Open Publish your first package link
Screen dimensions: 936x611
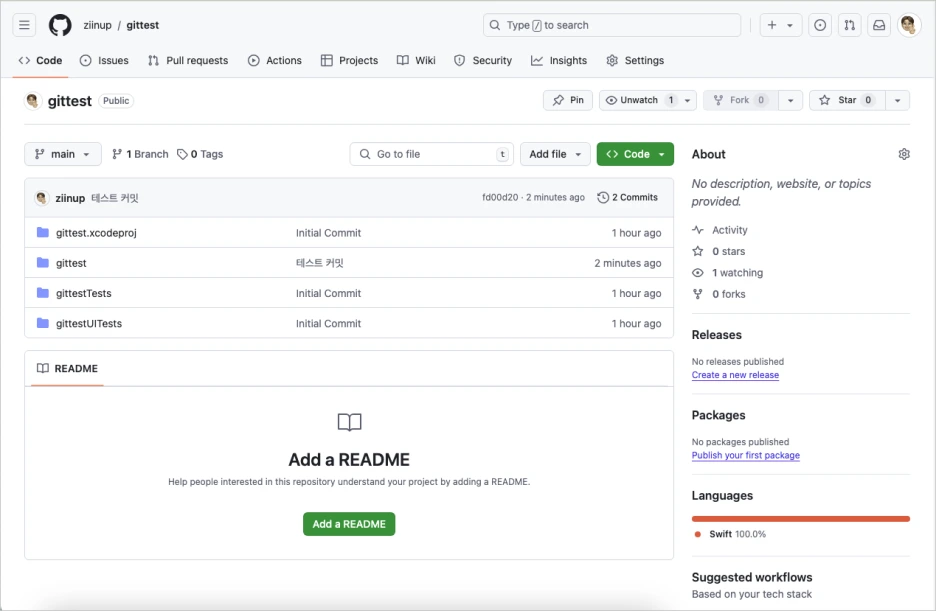click(x=746, y=455)
